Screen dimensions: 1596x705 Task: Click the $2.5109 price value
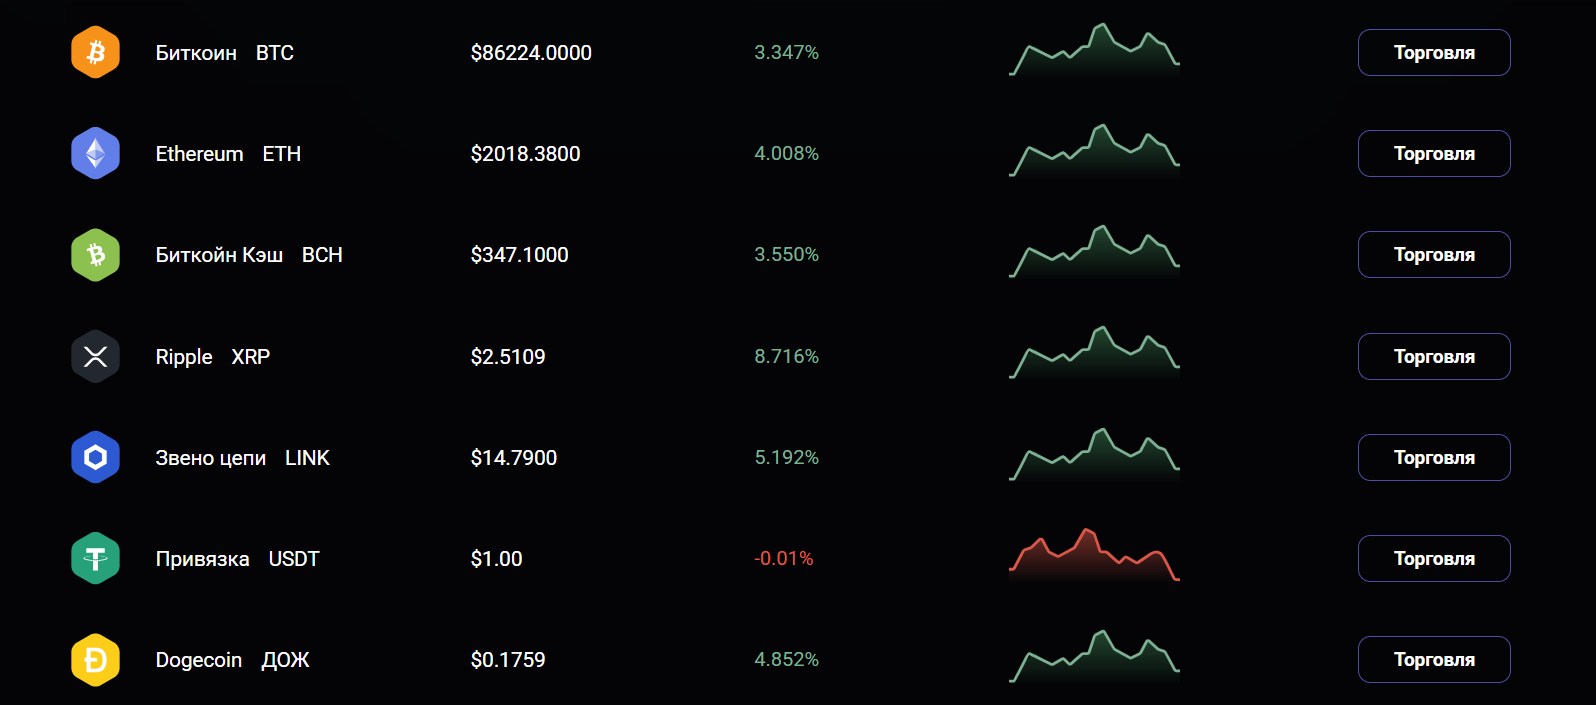[x=508, y=357]
